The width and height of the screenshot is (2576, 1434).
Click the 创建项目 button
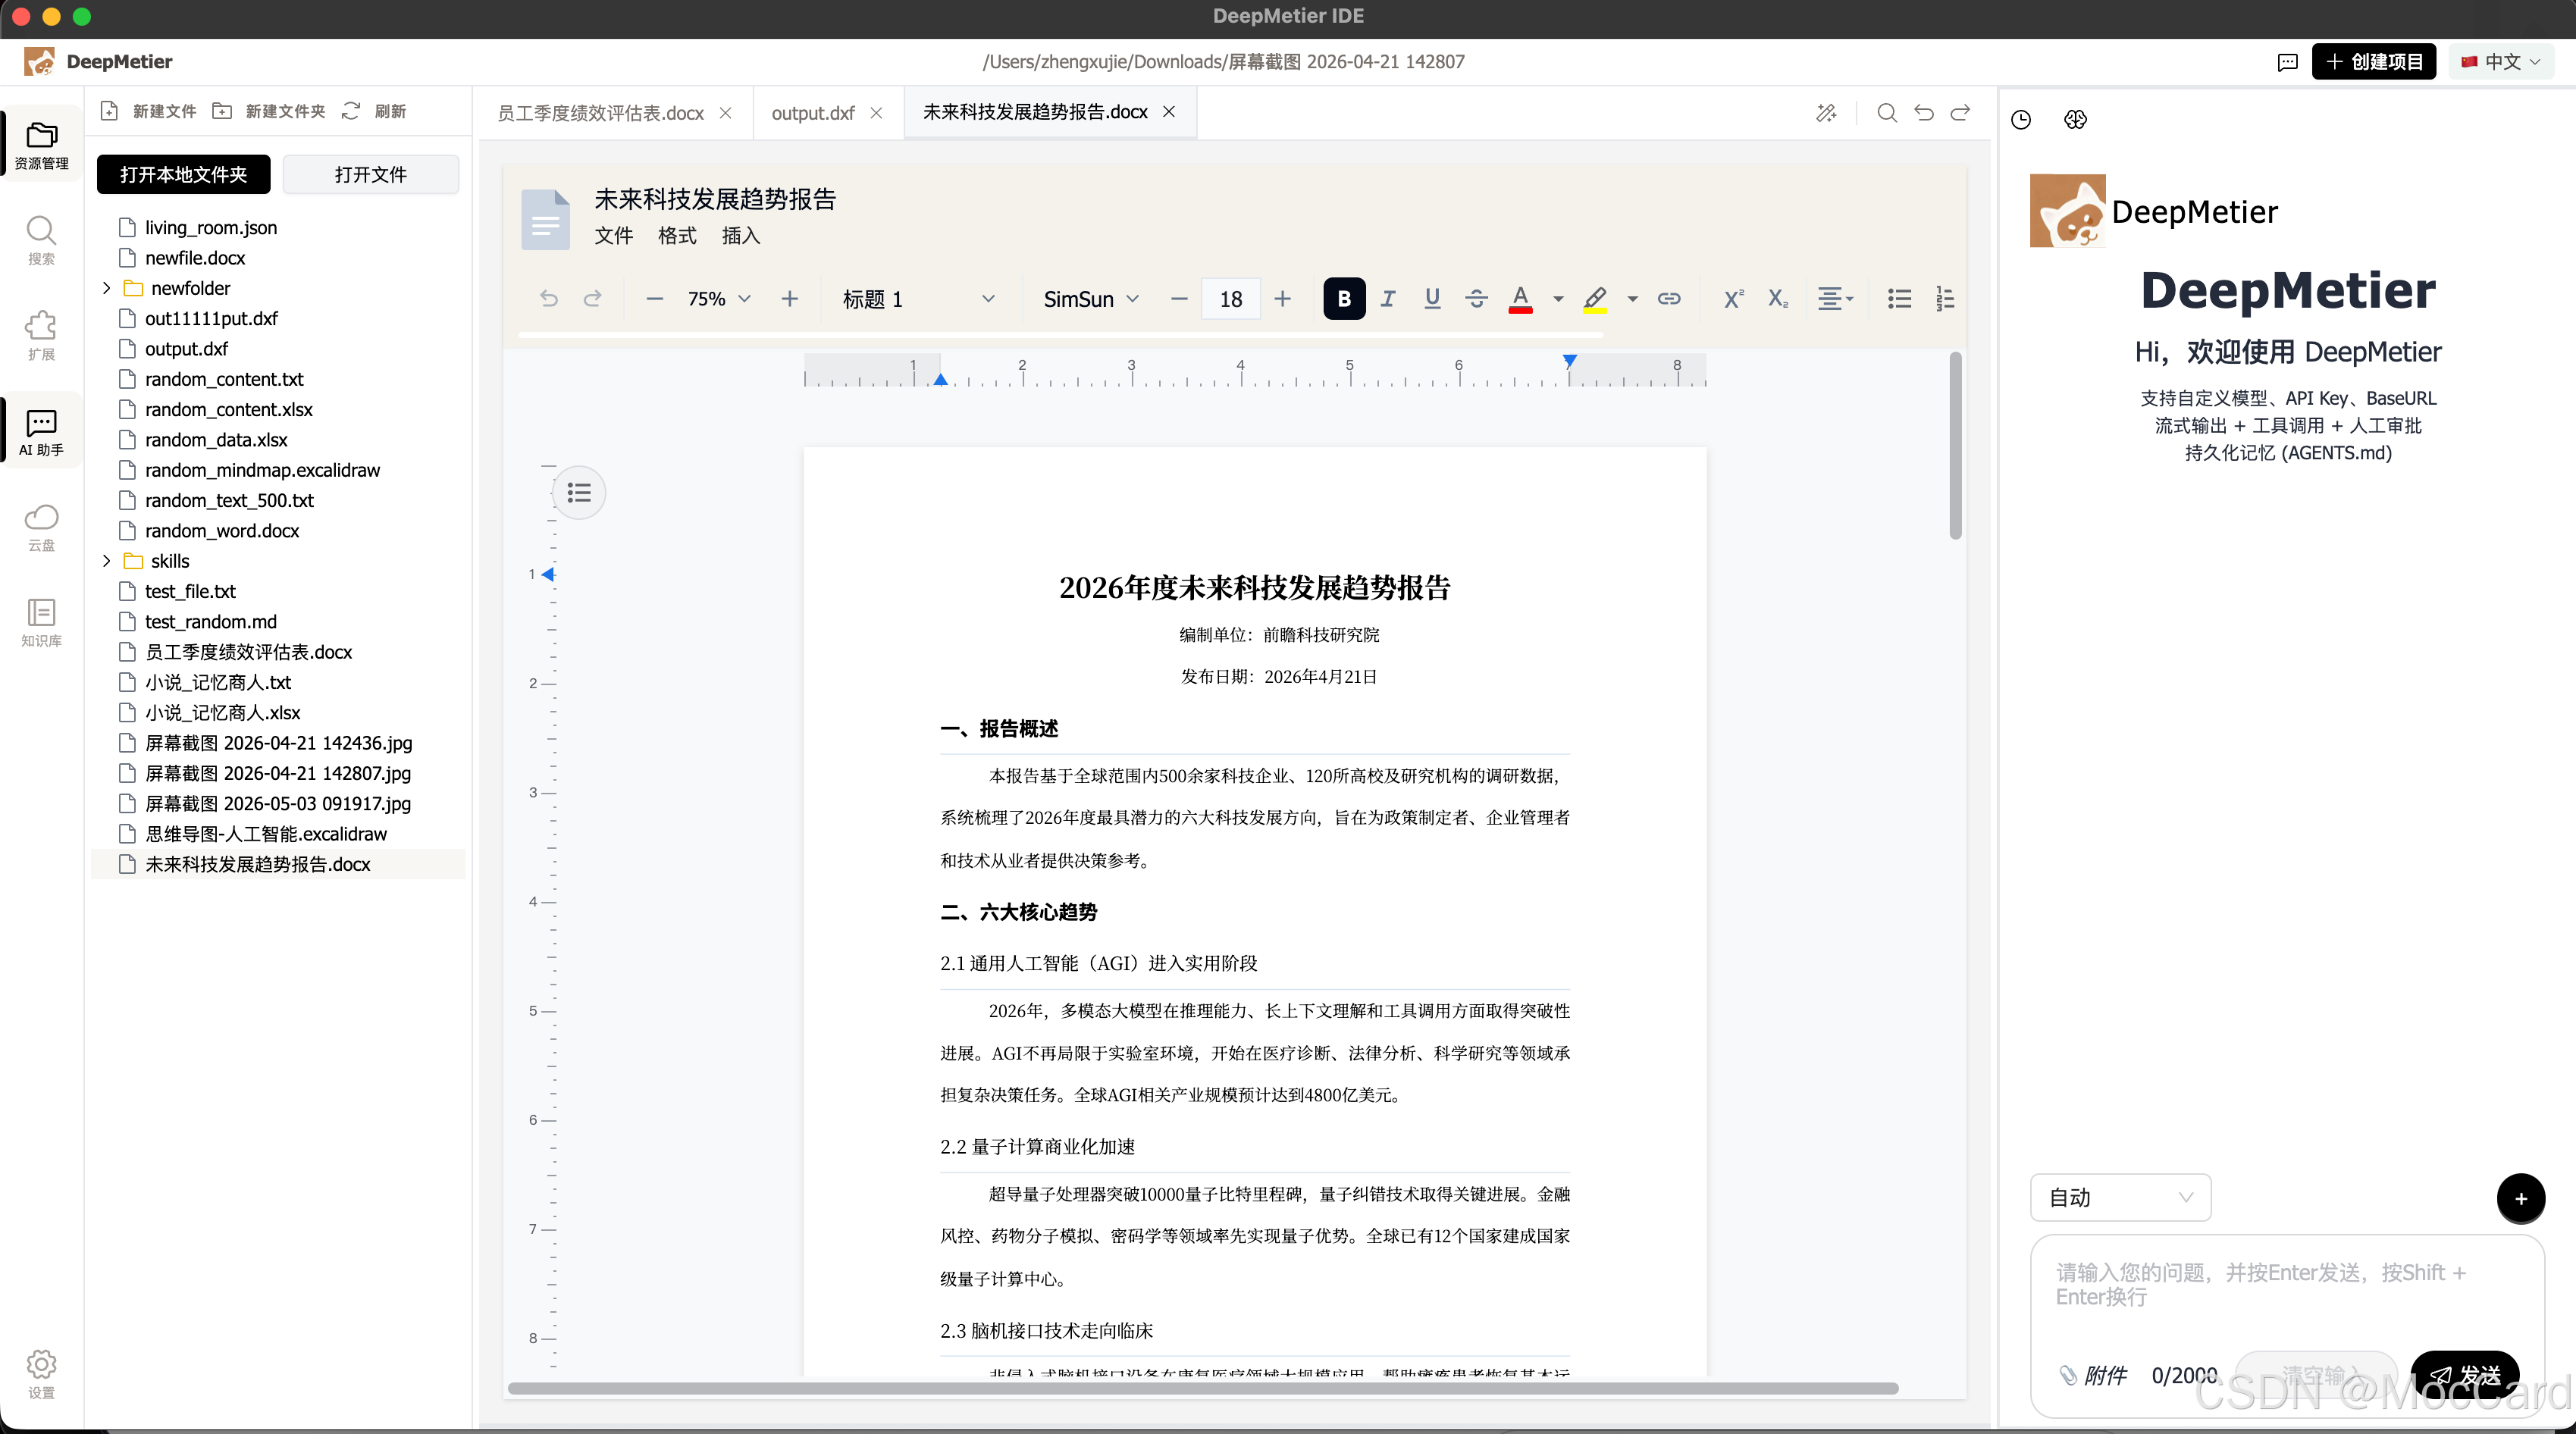coord(2374,62)
